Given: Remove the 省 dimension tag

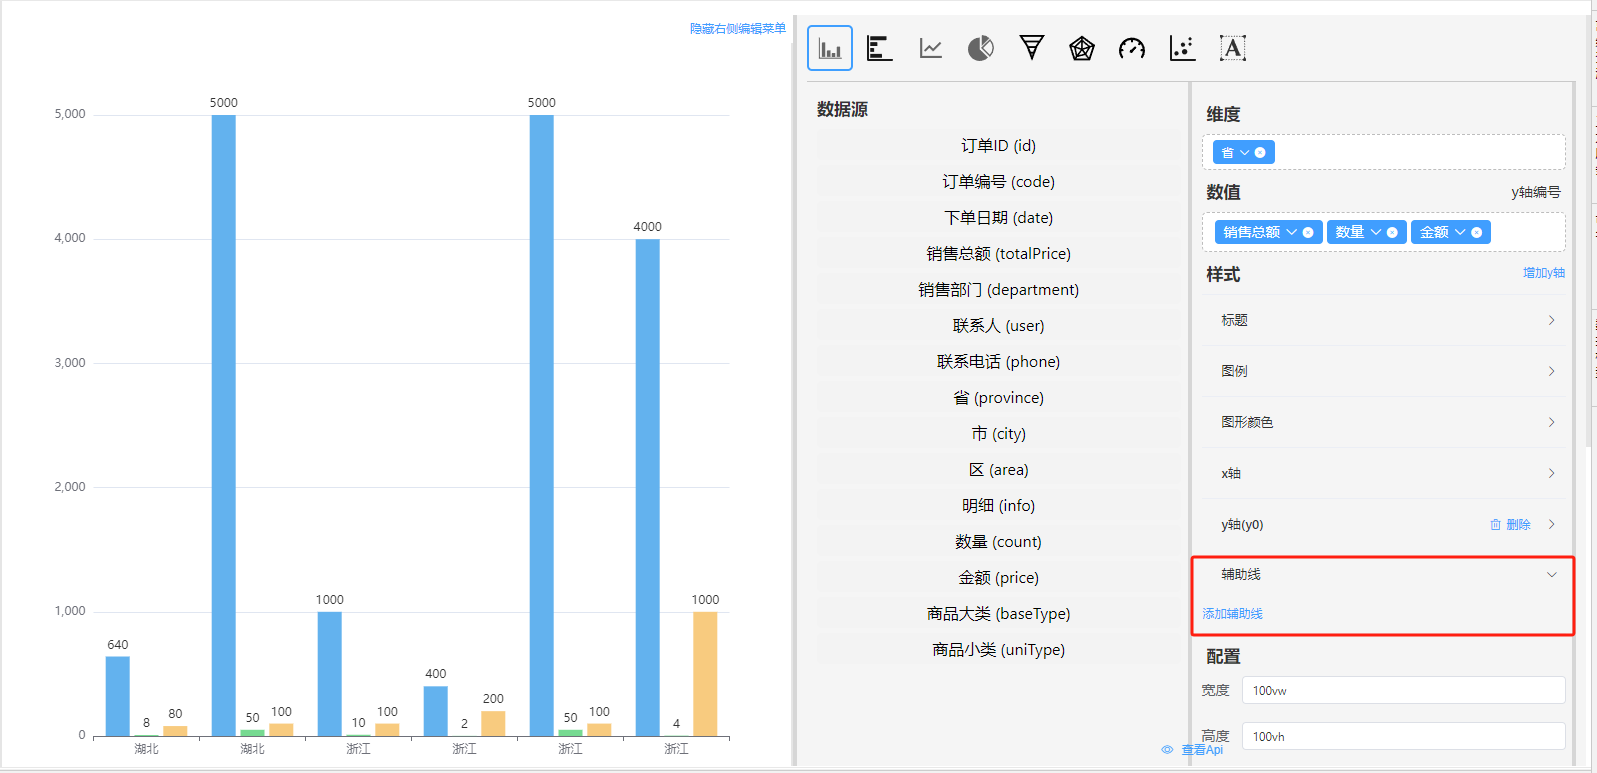Looking at the screenshot, I should click(x=1260, y=153).
